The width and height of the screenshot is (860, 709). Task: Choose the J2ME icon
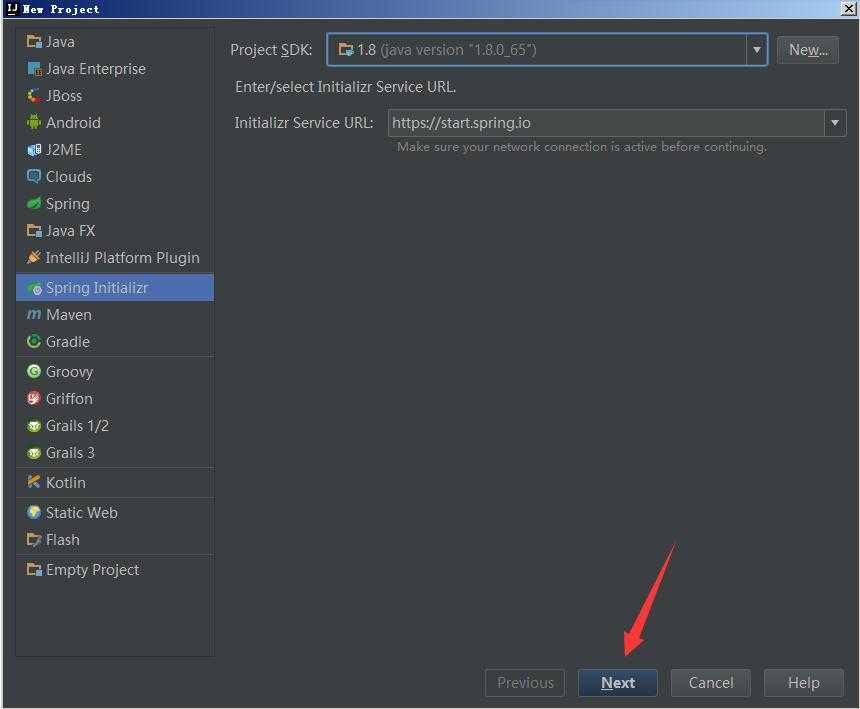tap(34, 150)
